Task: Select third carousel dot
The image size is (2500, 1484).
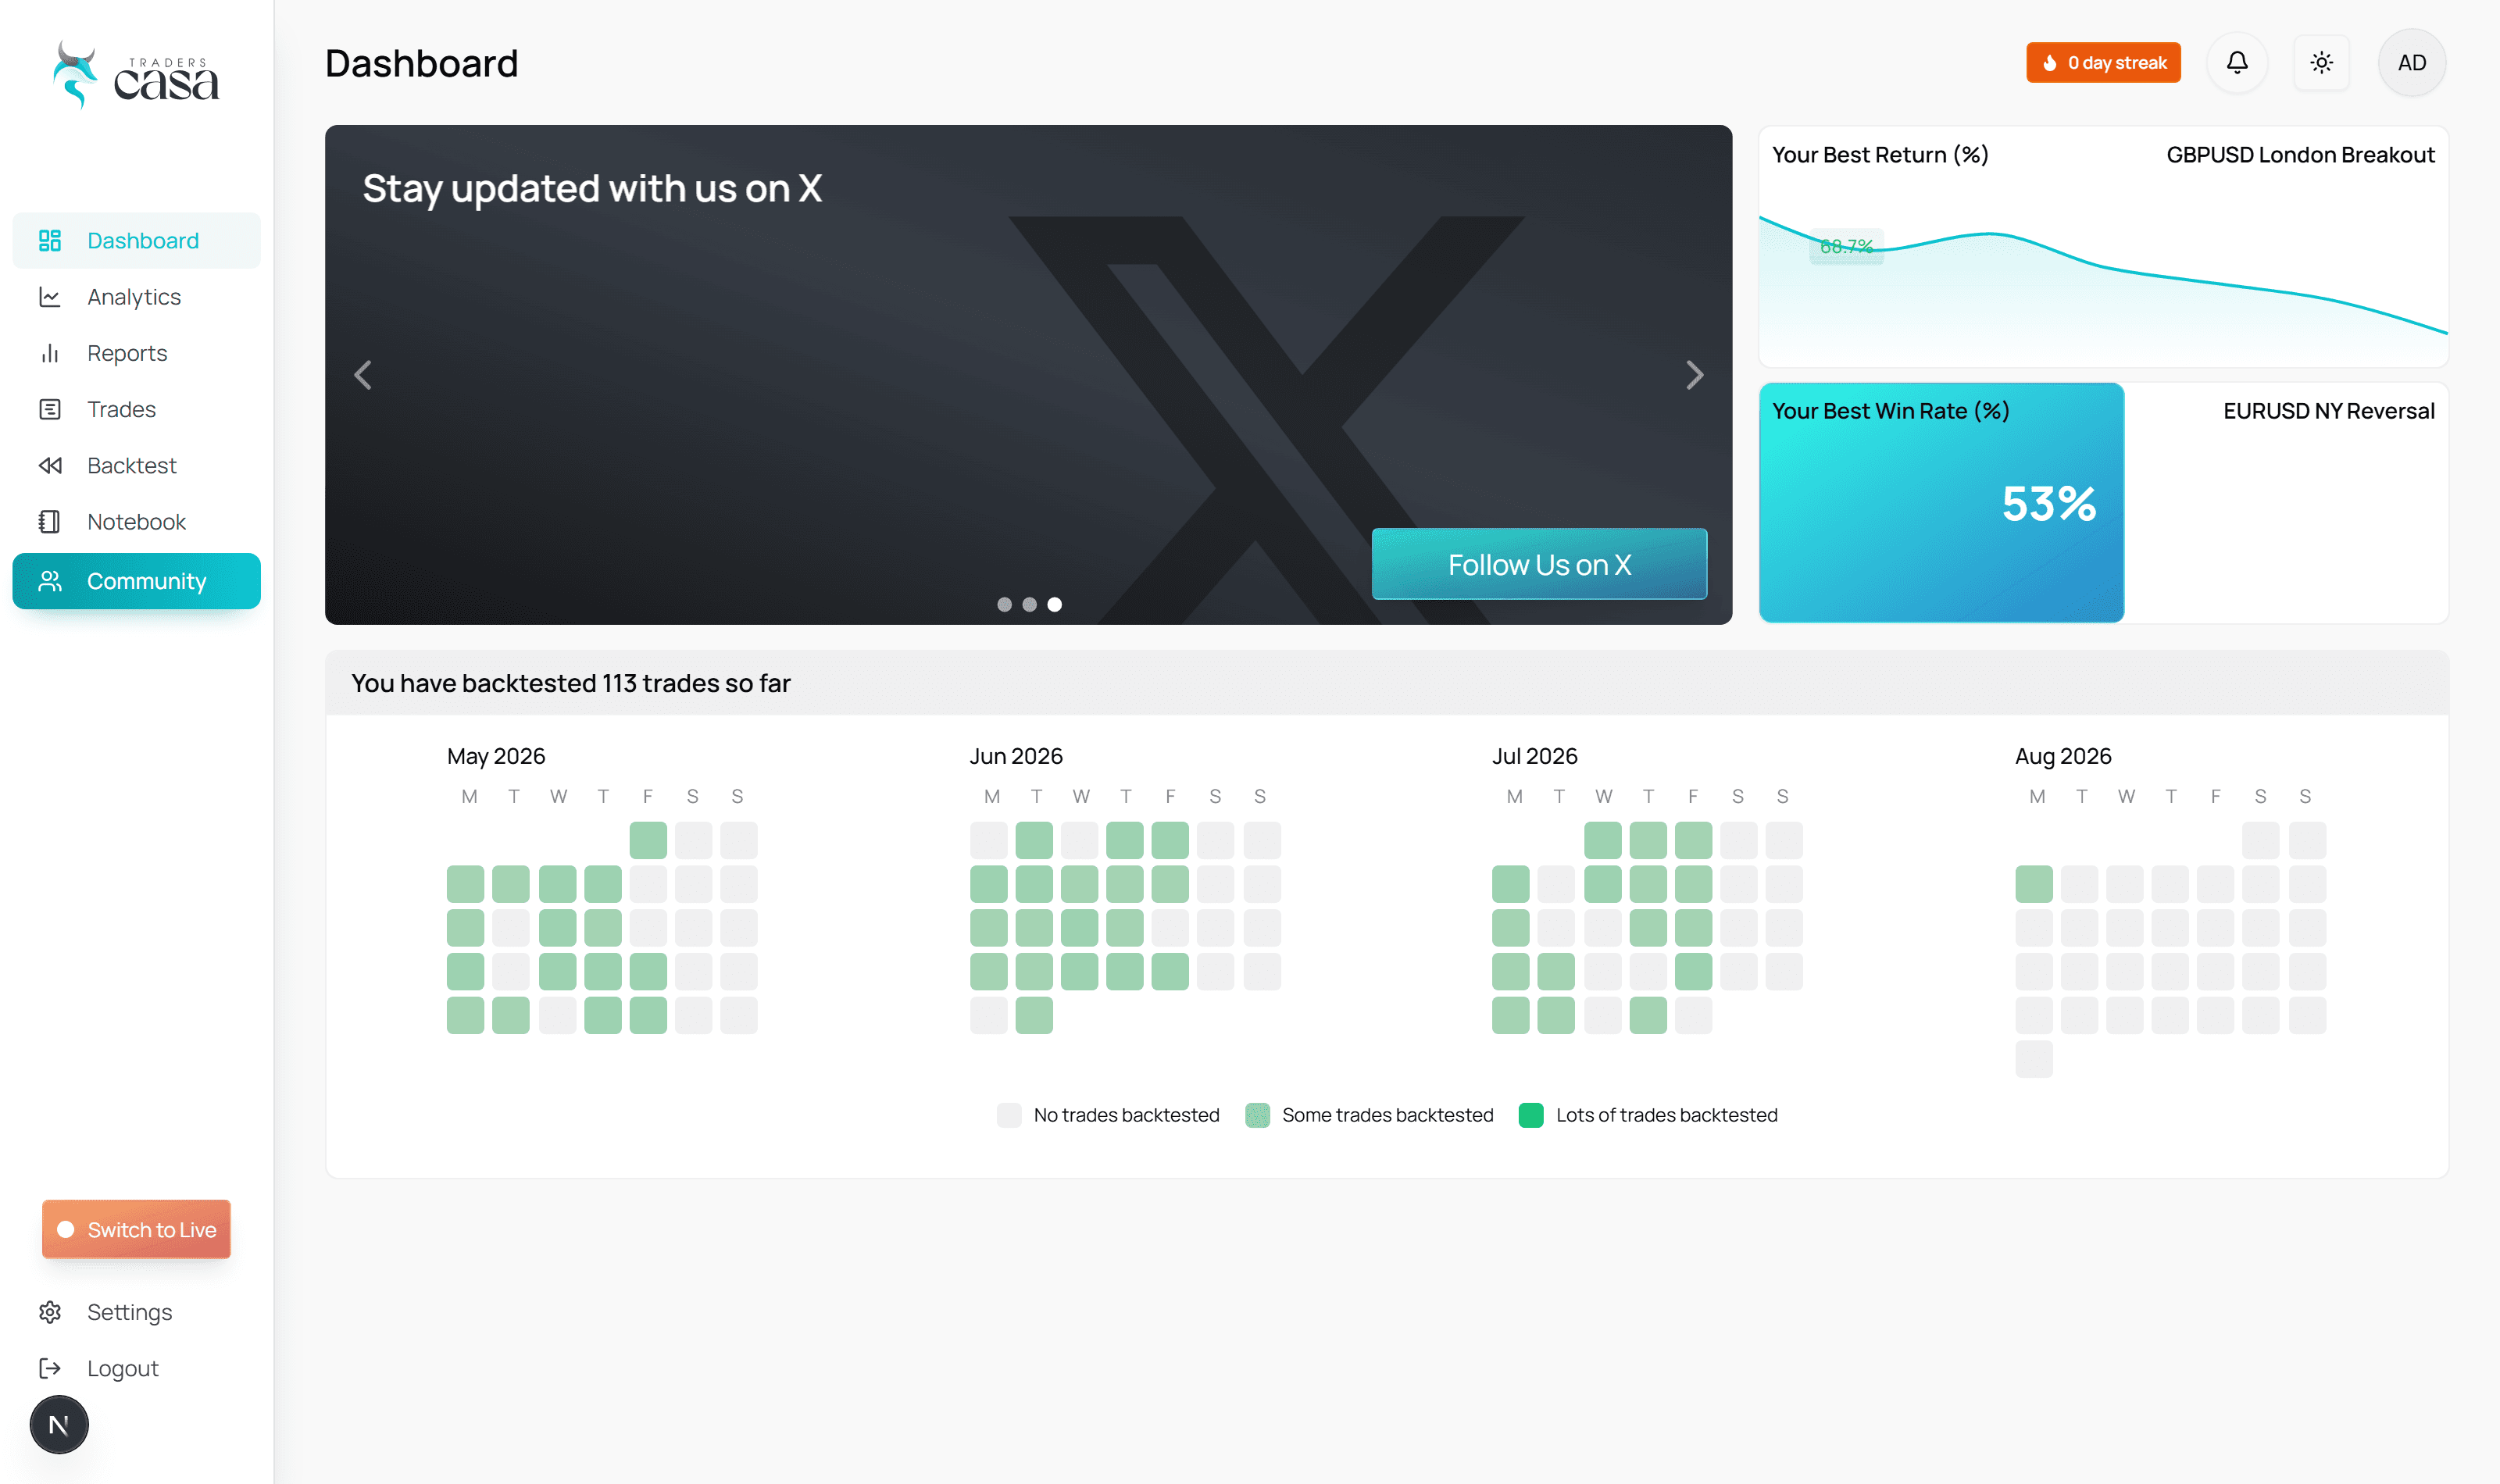Action: coord(1054,604)
